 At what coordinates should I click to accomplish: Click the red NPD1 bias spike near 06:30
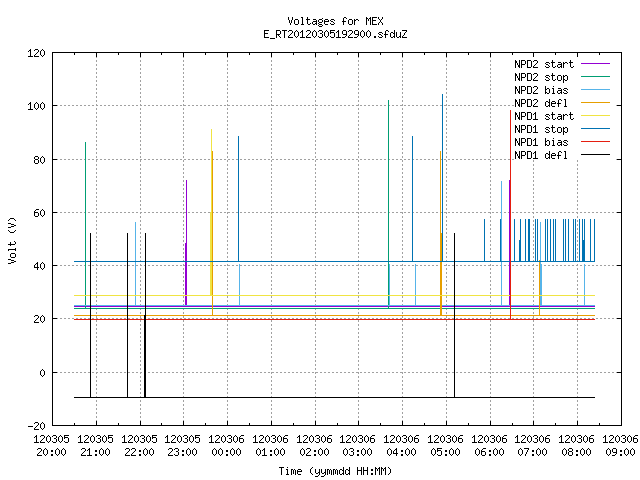coord(510,214)
